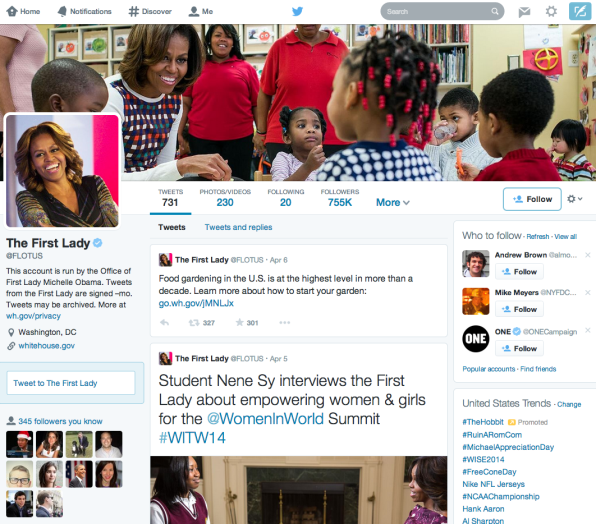This screenshot has width=596, height=524.
Task: Click the Tweet to The First Lady field
Action: click(x=71, y=383)
